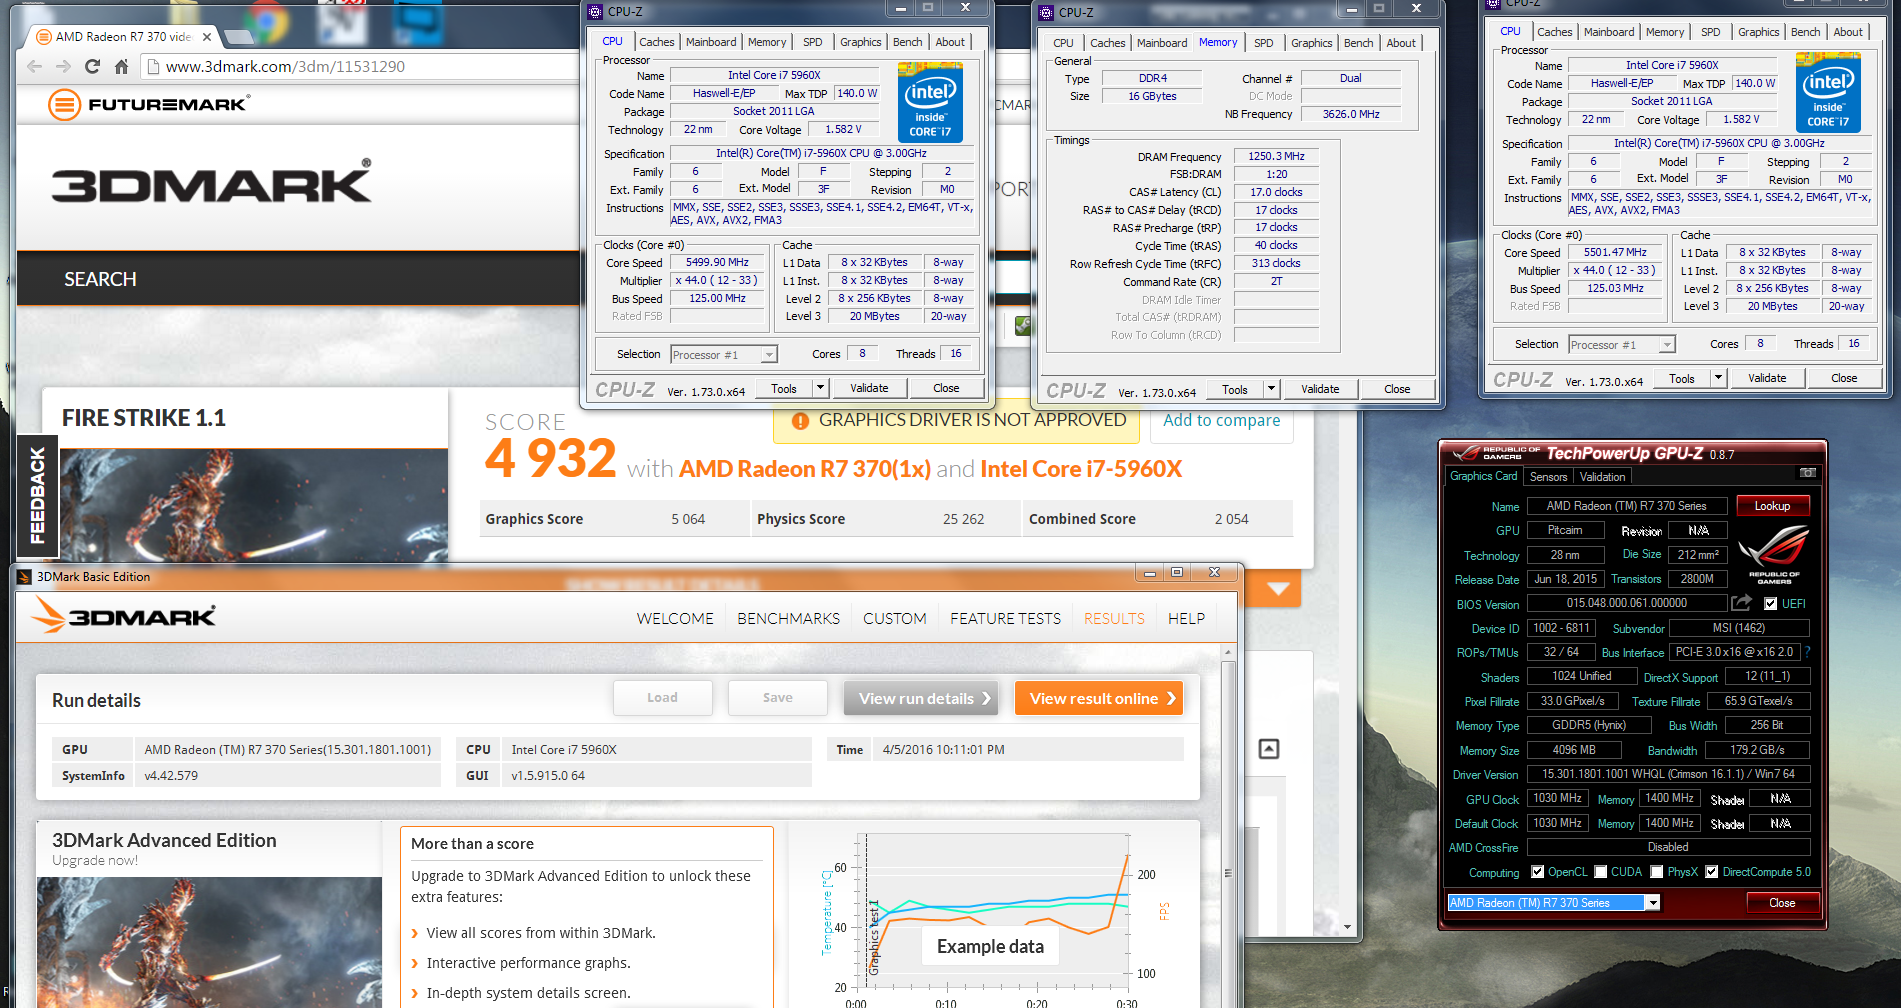Open Processor #1 selection in right CPU-Z
Screen dimensions: 1901x1008
(1622, 345)
